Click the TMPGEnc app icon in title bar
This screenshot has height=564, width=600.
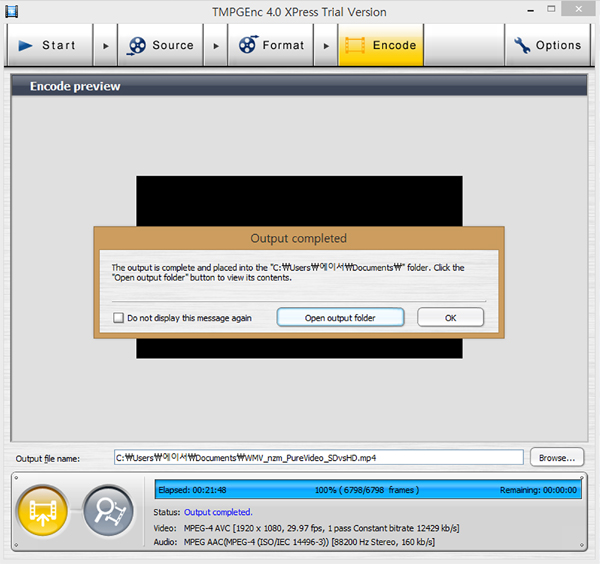(12, 11)
